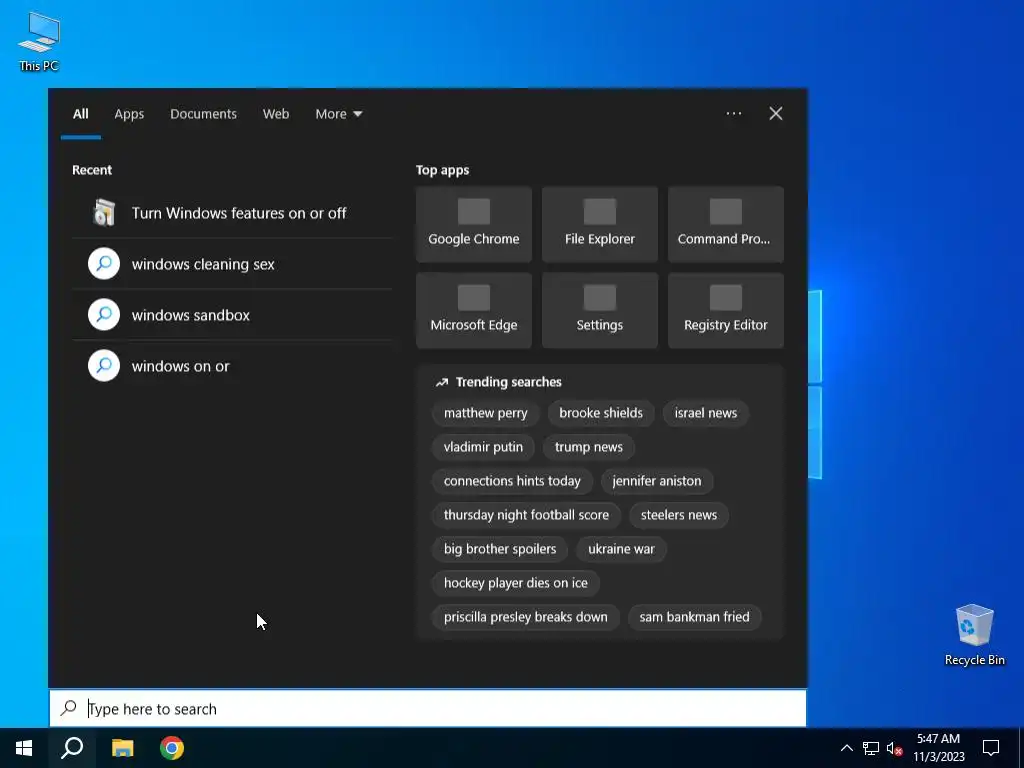This screenshot has width=1024, height=768.
Task: Open the Settings top app tile
Action: click(x=600, y=311)
